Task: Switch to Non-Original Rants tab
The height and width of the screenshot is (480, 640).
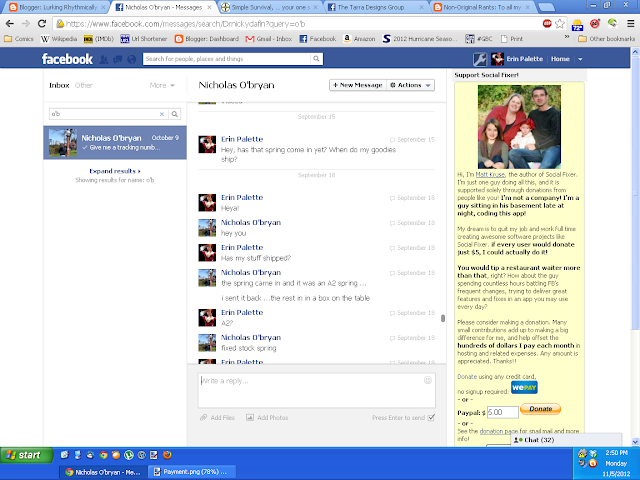Action: 482,7
